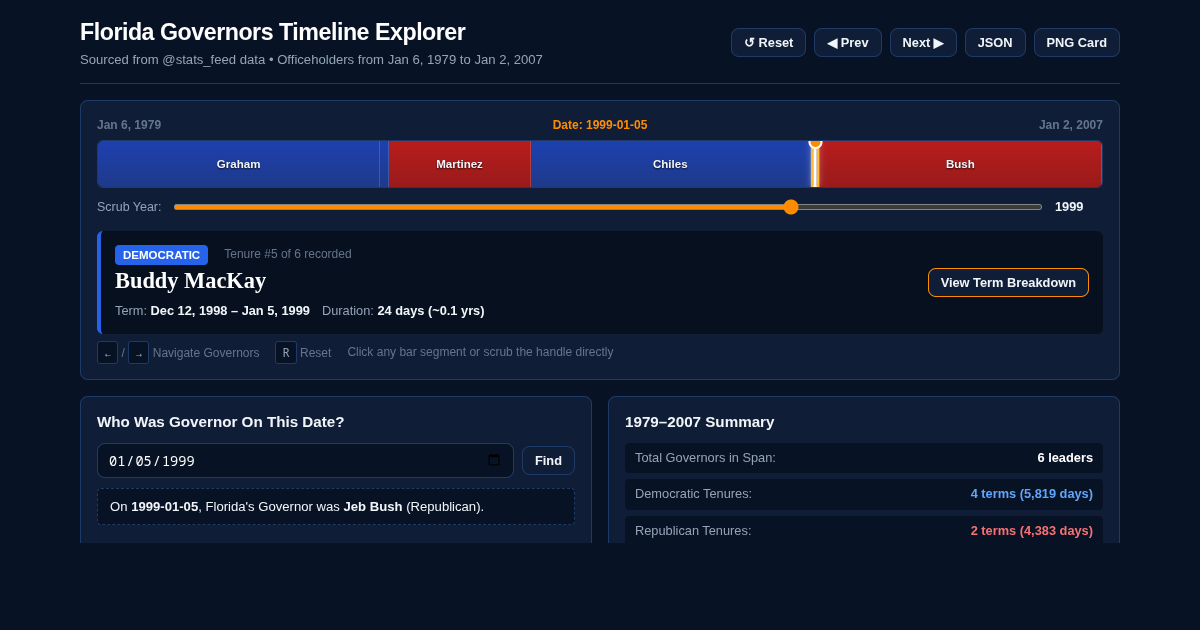1200x630 pixels.
Task: Click the left arrow key hint icon
Action: tap(107, 353)
